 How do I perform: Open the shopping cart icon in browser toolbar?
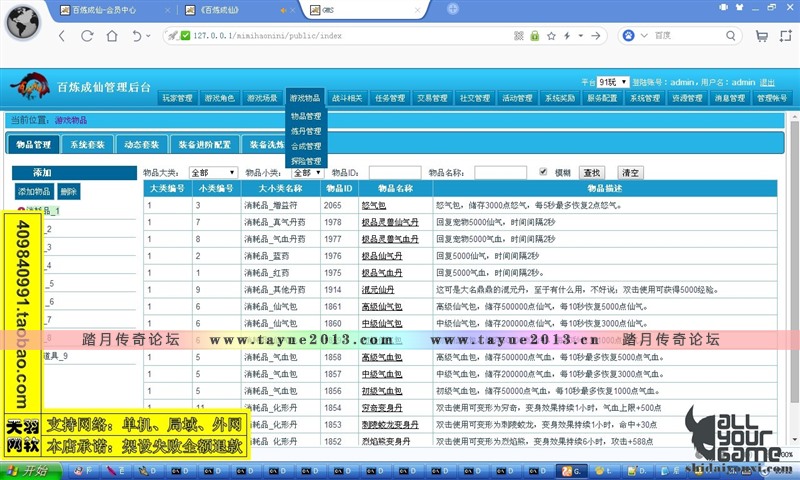762,35
